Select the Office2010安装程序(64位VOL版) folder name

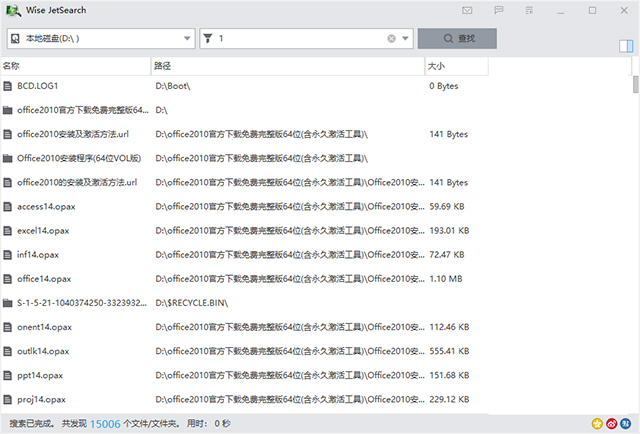(x=79, y=158)
